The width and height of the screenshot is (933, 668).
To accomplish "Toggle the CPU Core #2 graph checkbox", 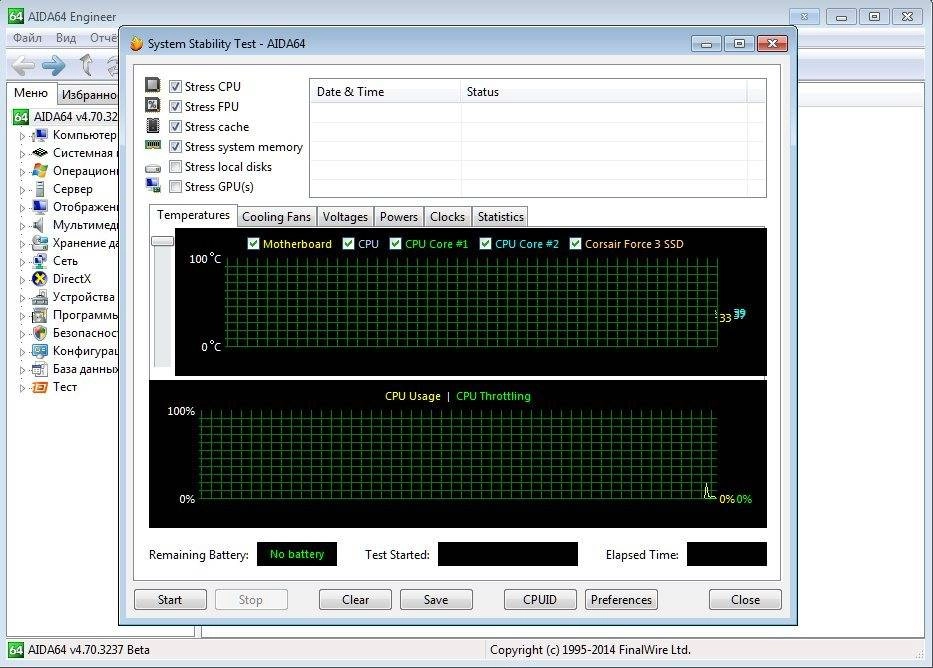I will pyautogui.click(x=486, y=243).
